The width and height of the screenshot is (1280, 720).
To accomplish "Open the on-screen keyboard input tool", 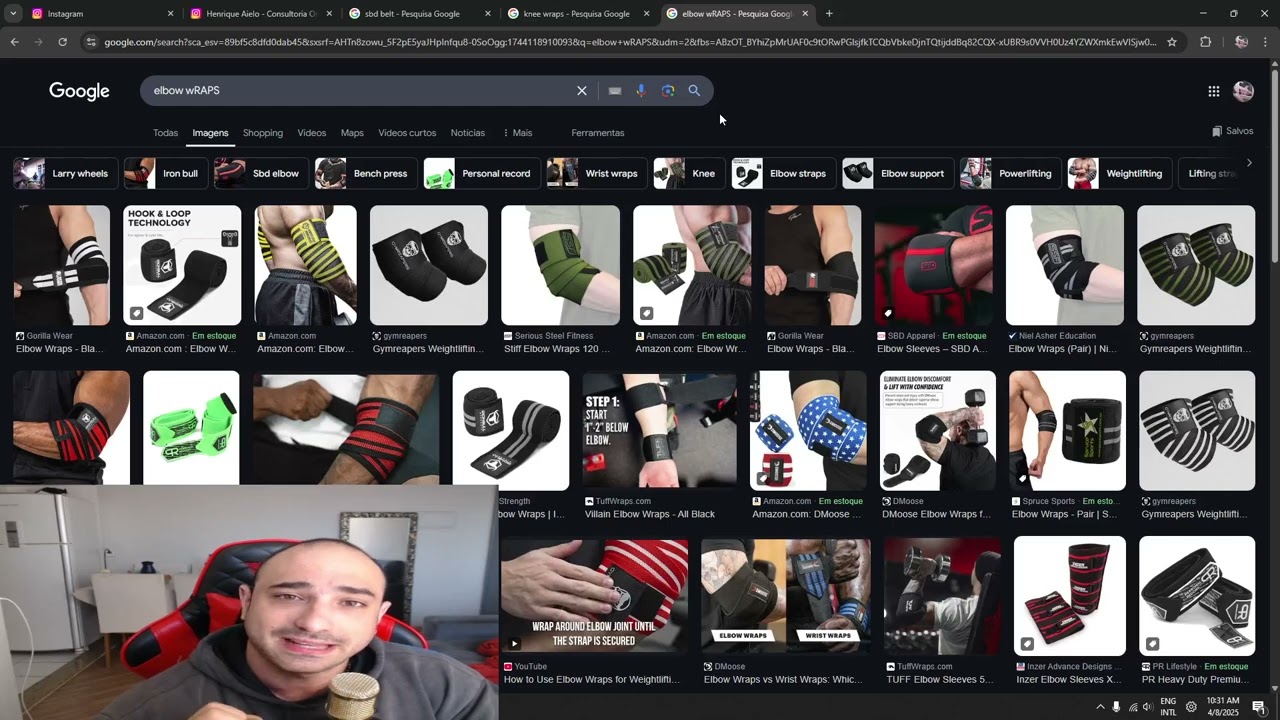I will (x=615, y=90).
